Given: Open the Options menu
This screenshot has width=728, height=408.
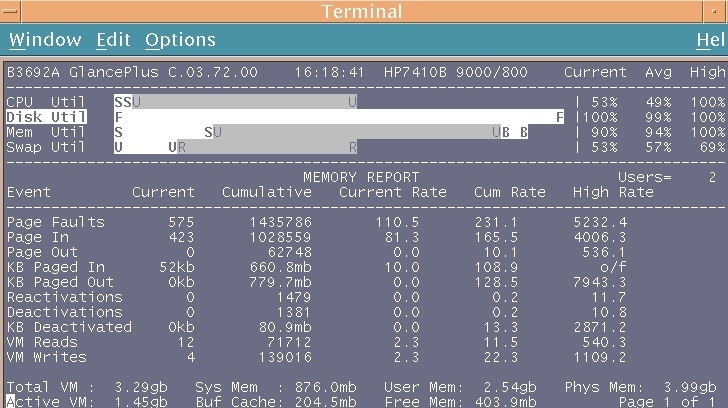Looking at the screenshot, I should pyautogui.click(x=180, y=40).
